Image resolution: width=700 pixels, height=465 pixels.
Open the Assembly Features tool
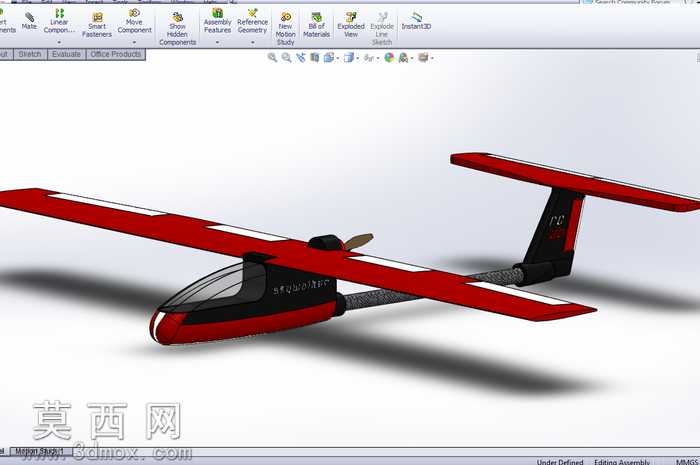point(217,21)
